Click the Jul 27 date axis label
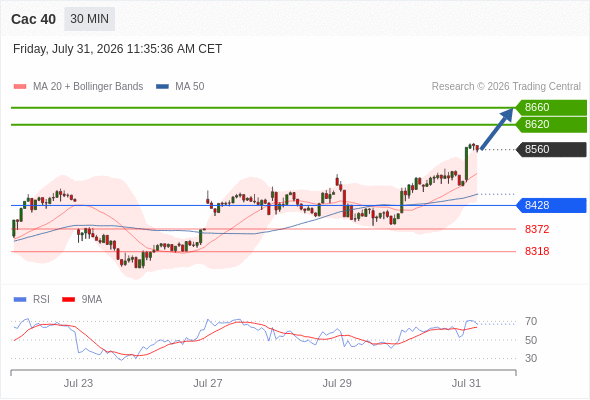The width and height of the screenshot is (590, 400). click(208, 383)
